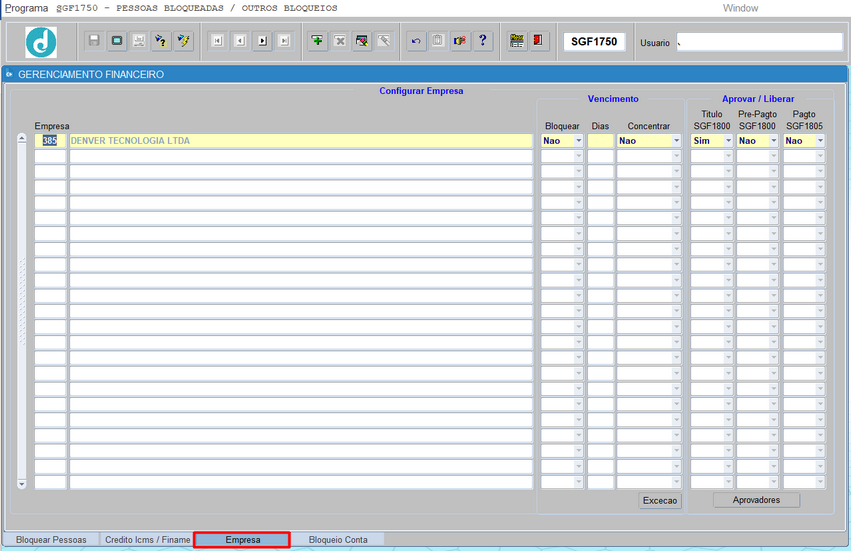851x551 pixels.
Task: Click the delete record X icon
Action: (340, 41)
